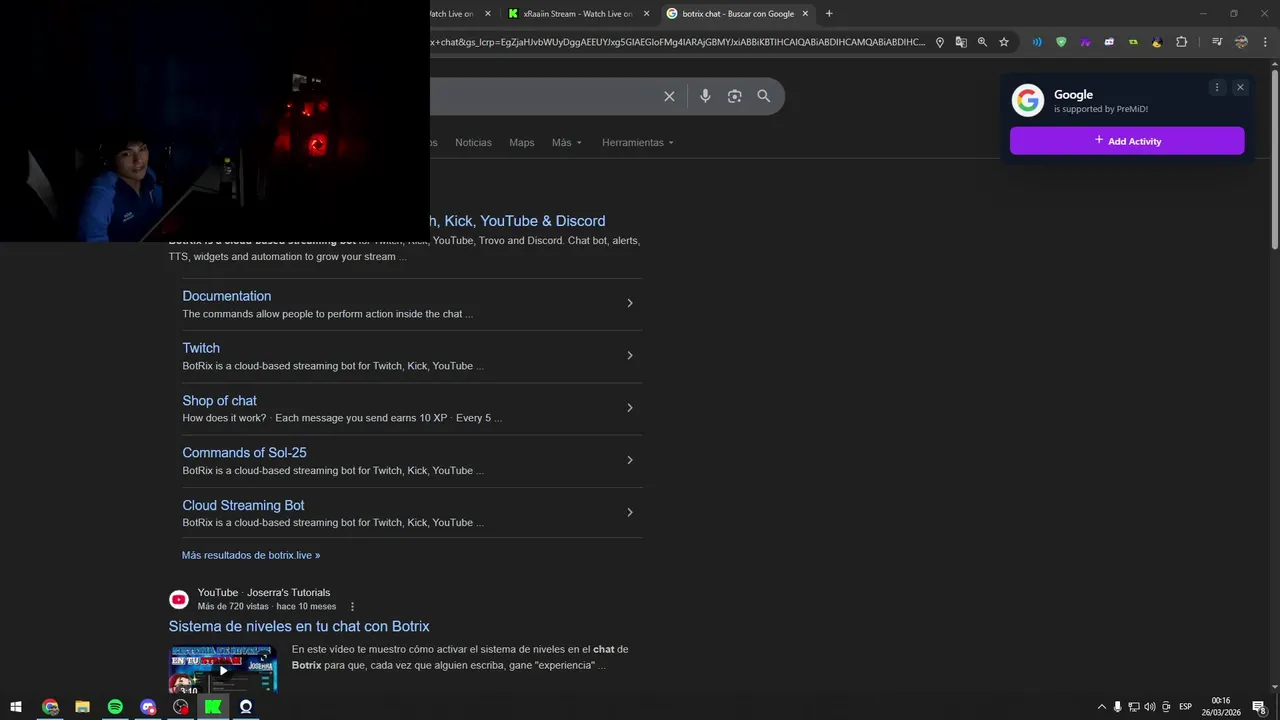Open Discord from the taskbar

(x=148, y=707)
